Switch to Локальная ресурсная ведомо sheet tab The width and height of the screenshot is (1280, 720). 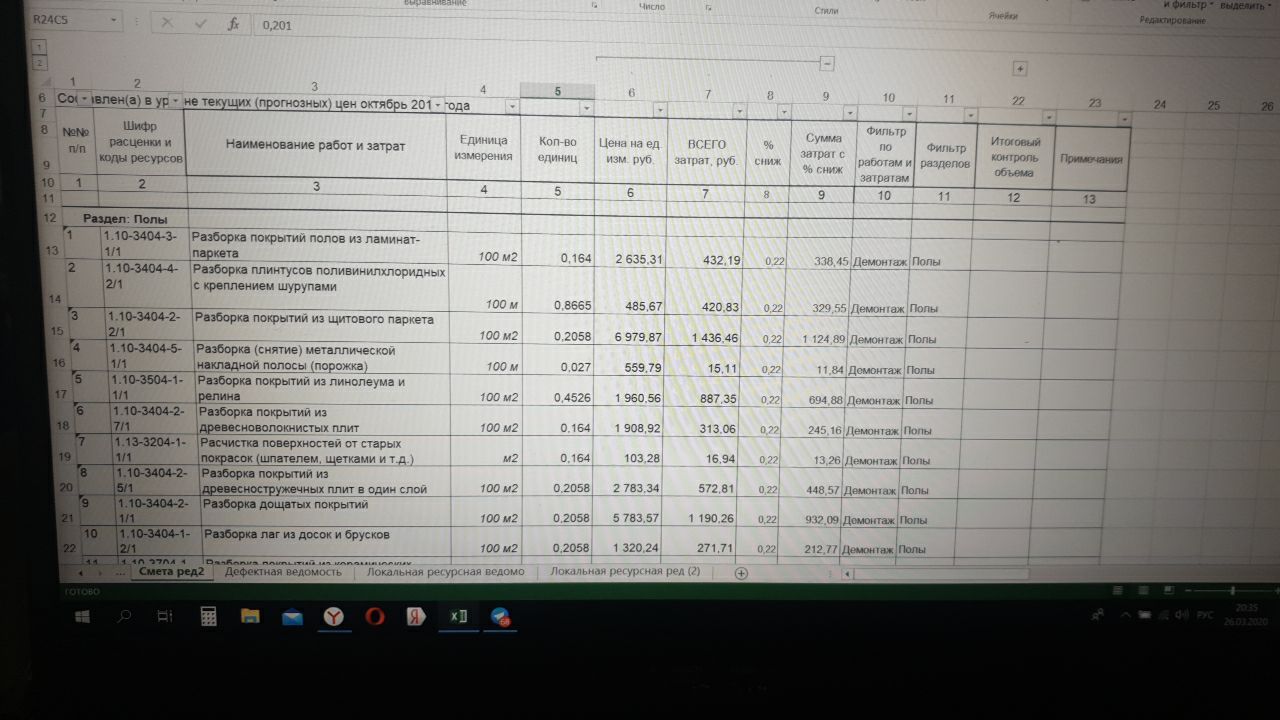click(445, 572)
